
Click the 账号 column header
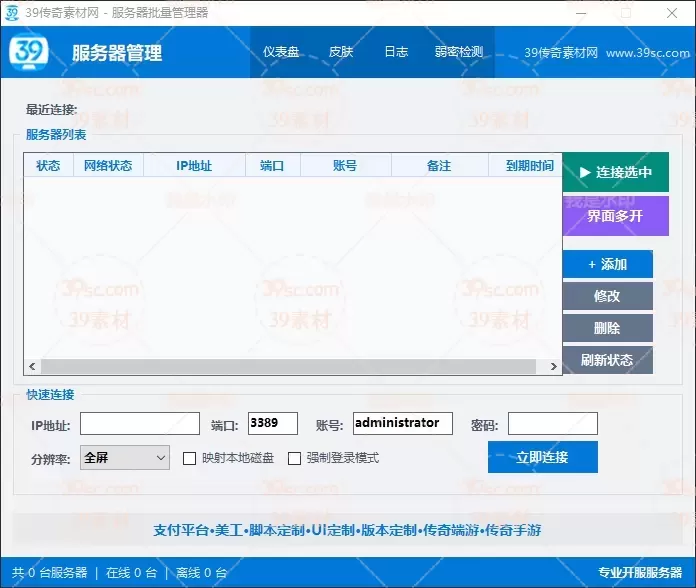pyautogui.click(x=346, y=166)
